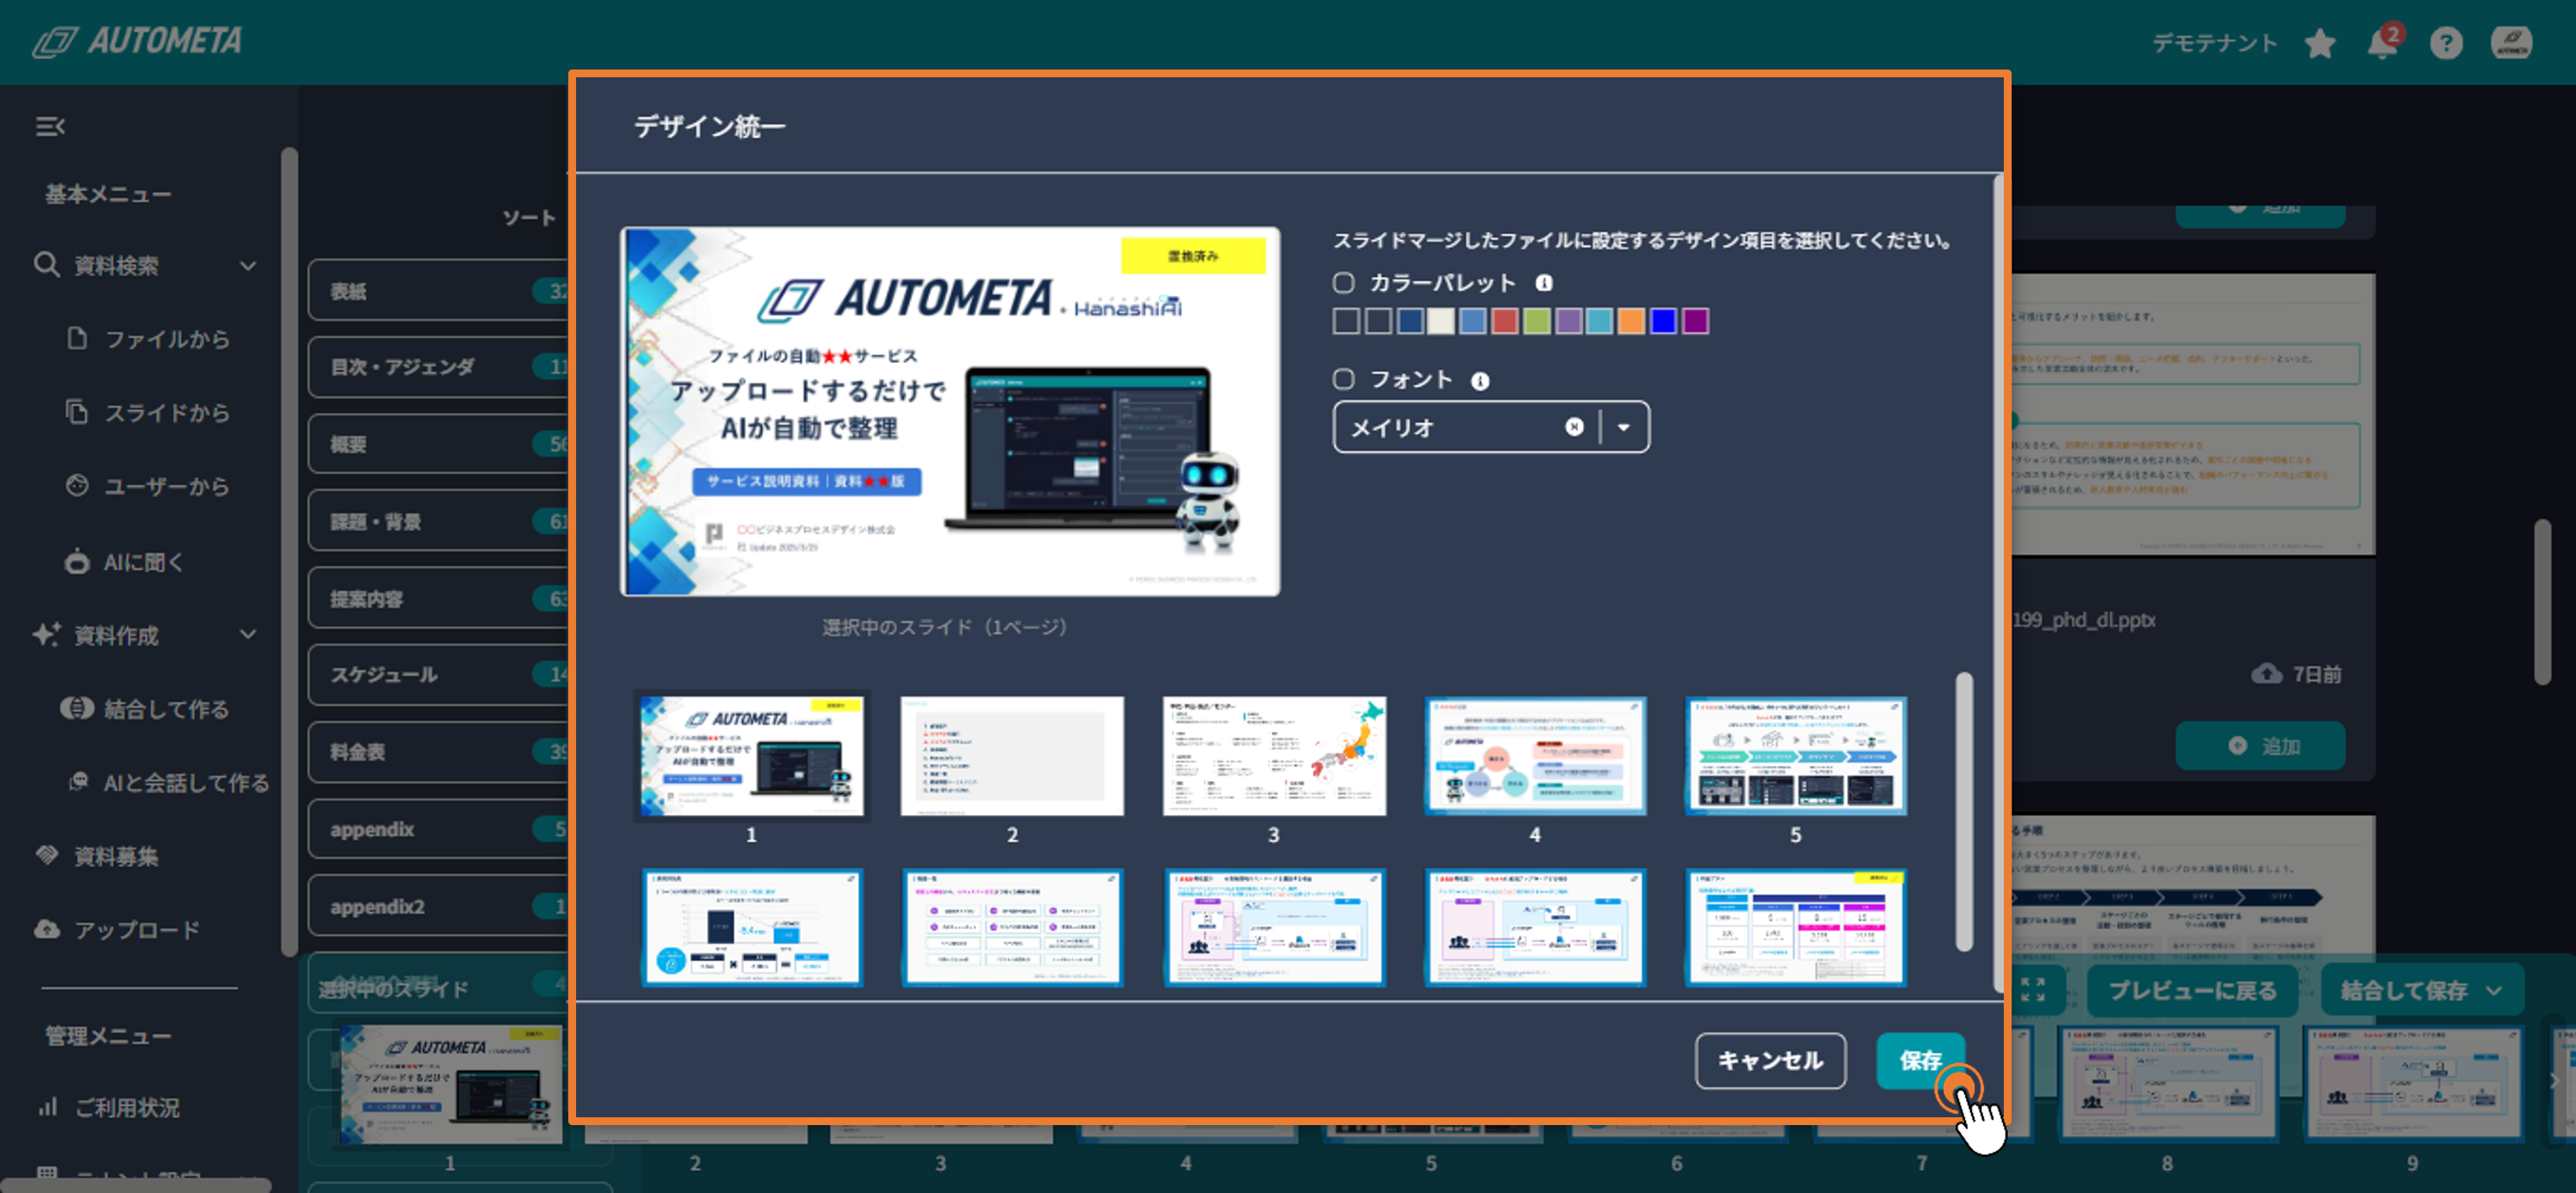Click the help question mark icon
This screenshot has width=2576, height=1193.
[2446, 43]
